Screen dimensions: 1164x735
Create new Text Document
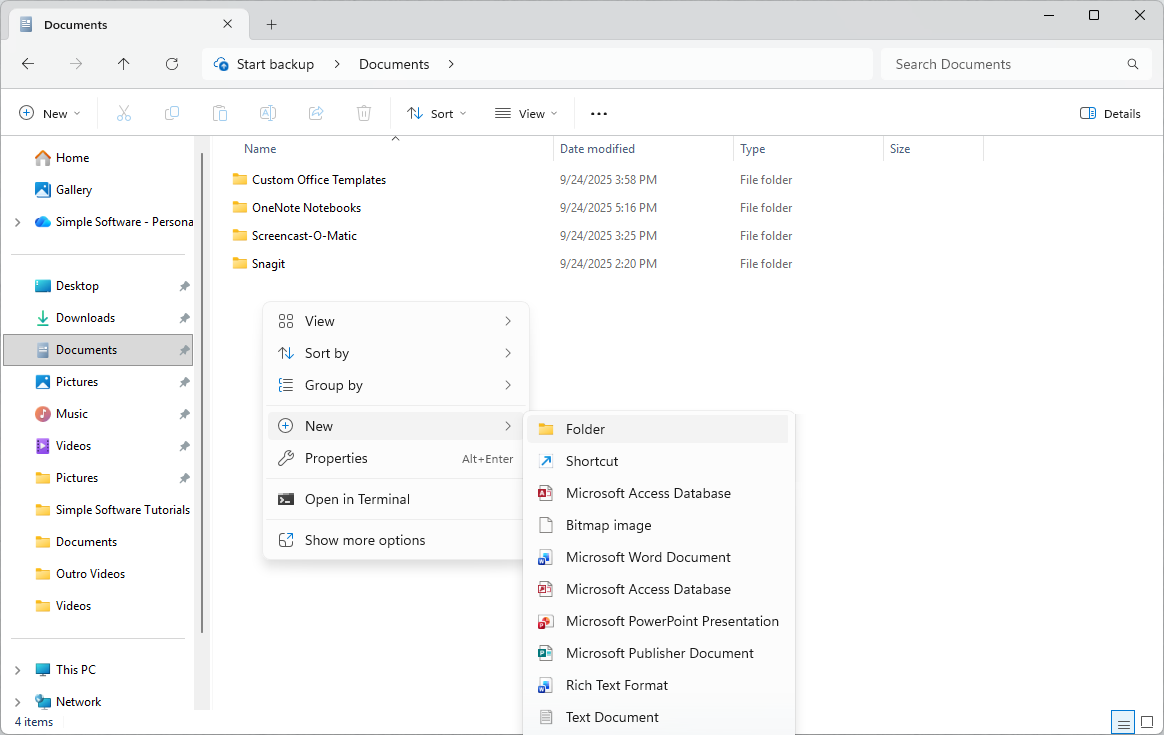point(658,717)
